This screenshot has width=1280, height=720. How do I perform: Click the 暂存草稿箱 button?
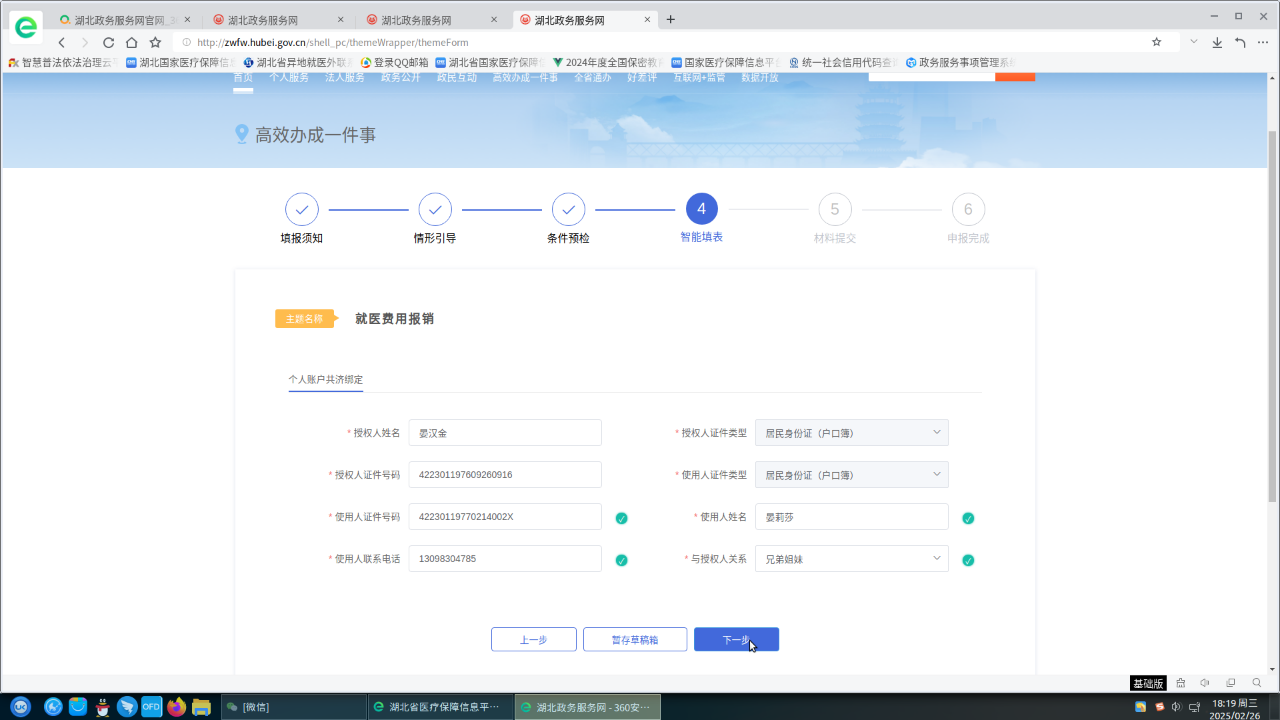pyautogui.click(x=635, y=640)
